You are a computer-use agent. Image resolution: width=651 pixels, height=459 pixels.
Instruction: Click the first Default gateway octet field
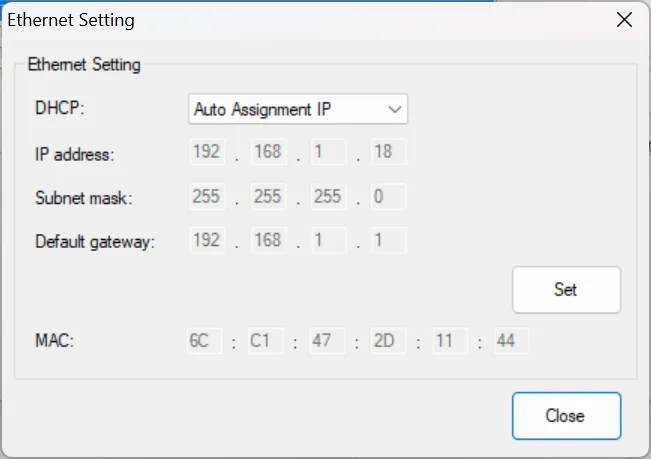[206, 241]
